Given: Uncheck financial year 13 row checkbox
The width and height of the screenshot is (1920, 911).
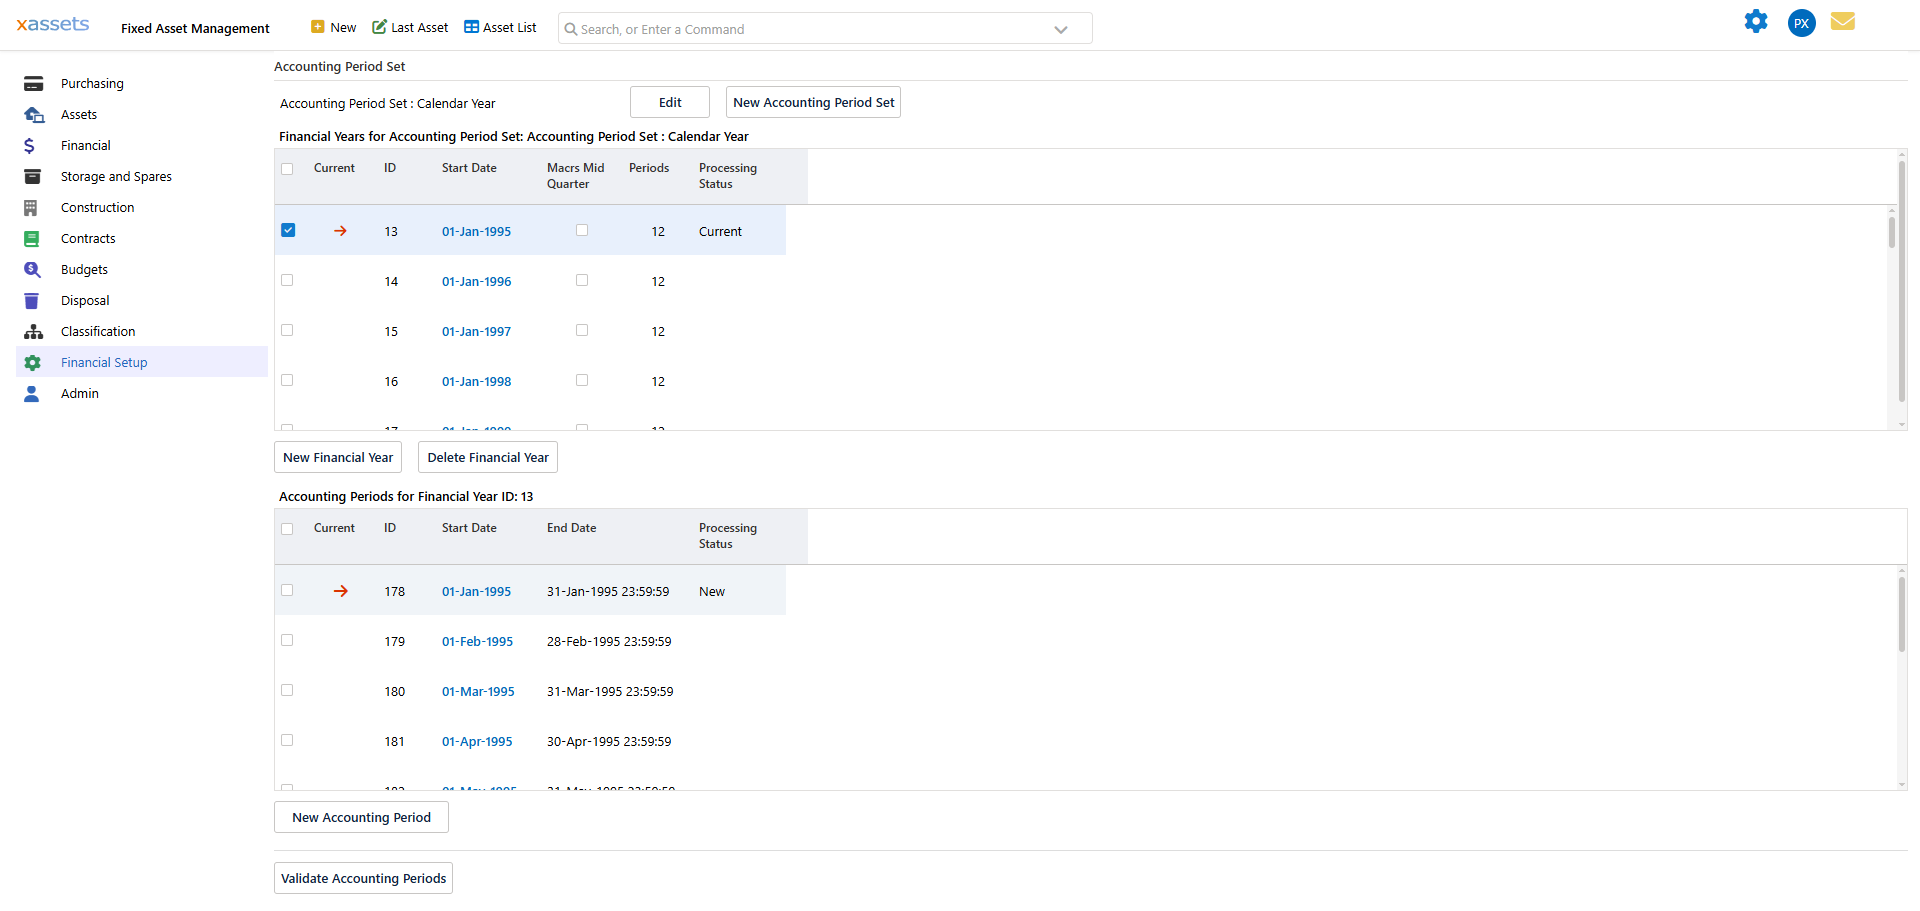Looking at the screenshot, I should click(288, 229).
